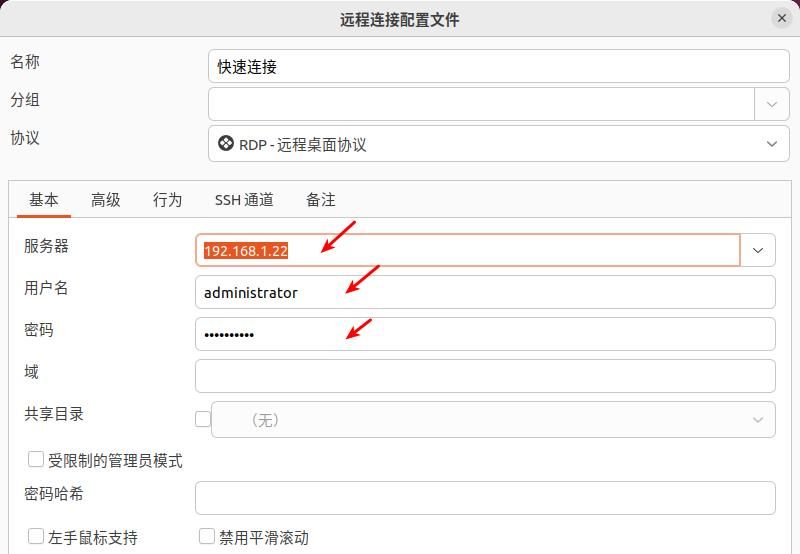Image resolution: width=800 pixels, height=554 pixels.
Task: Open the 行为 tab
Action: [x=167, y=199]
